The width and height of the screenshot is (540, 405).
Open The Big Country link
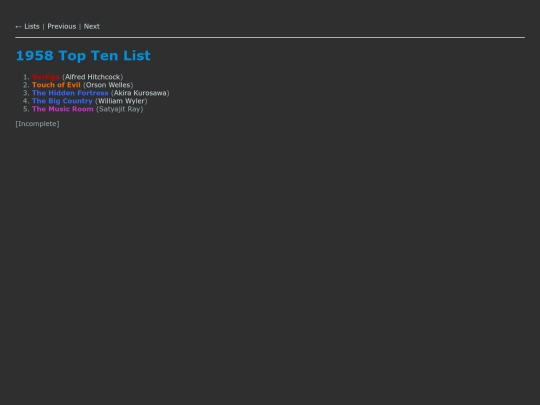pyautogui.click(x=62, y=101)
